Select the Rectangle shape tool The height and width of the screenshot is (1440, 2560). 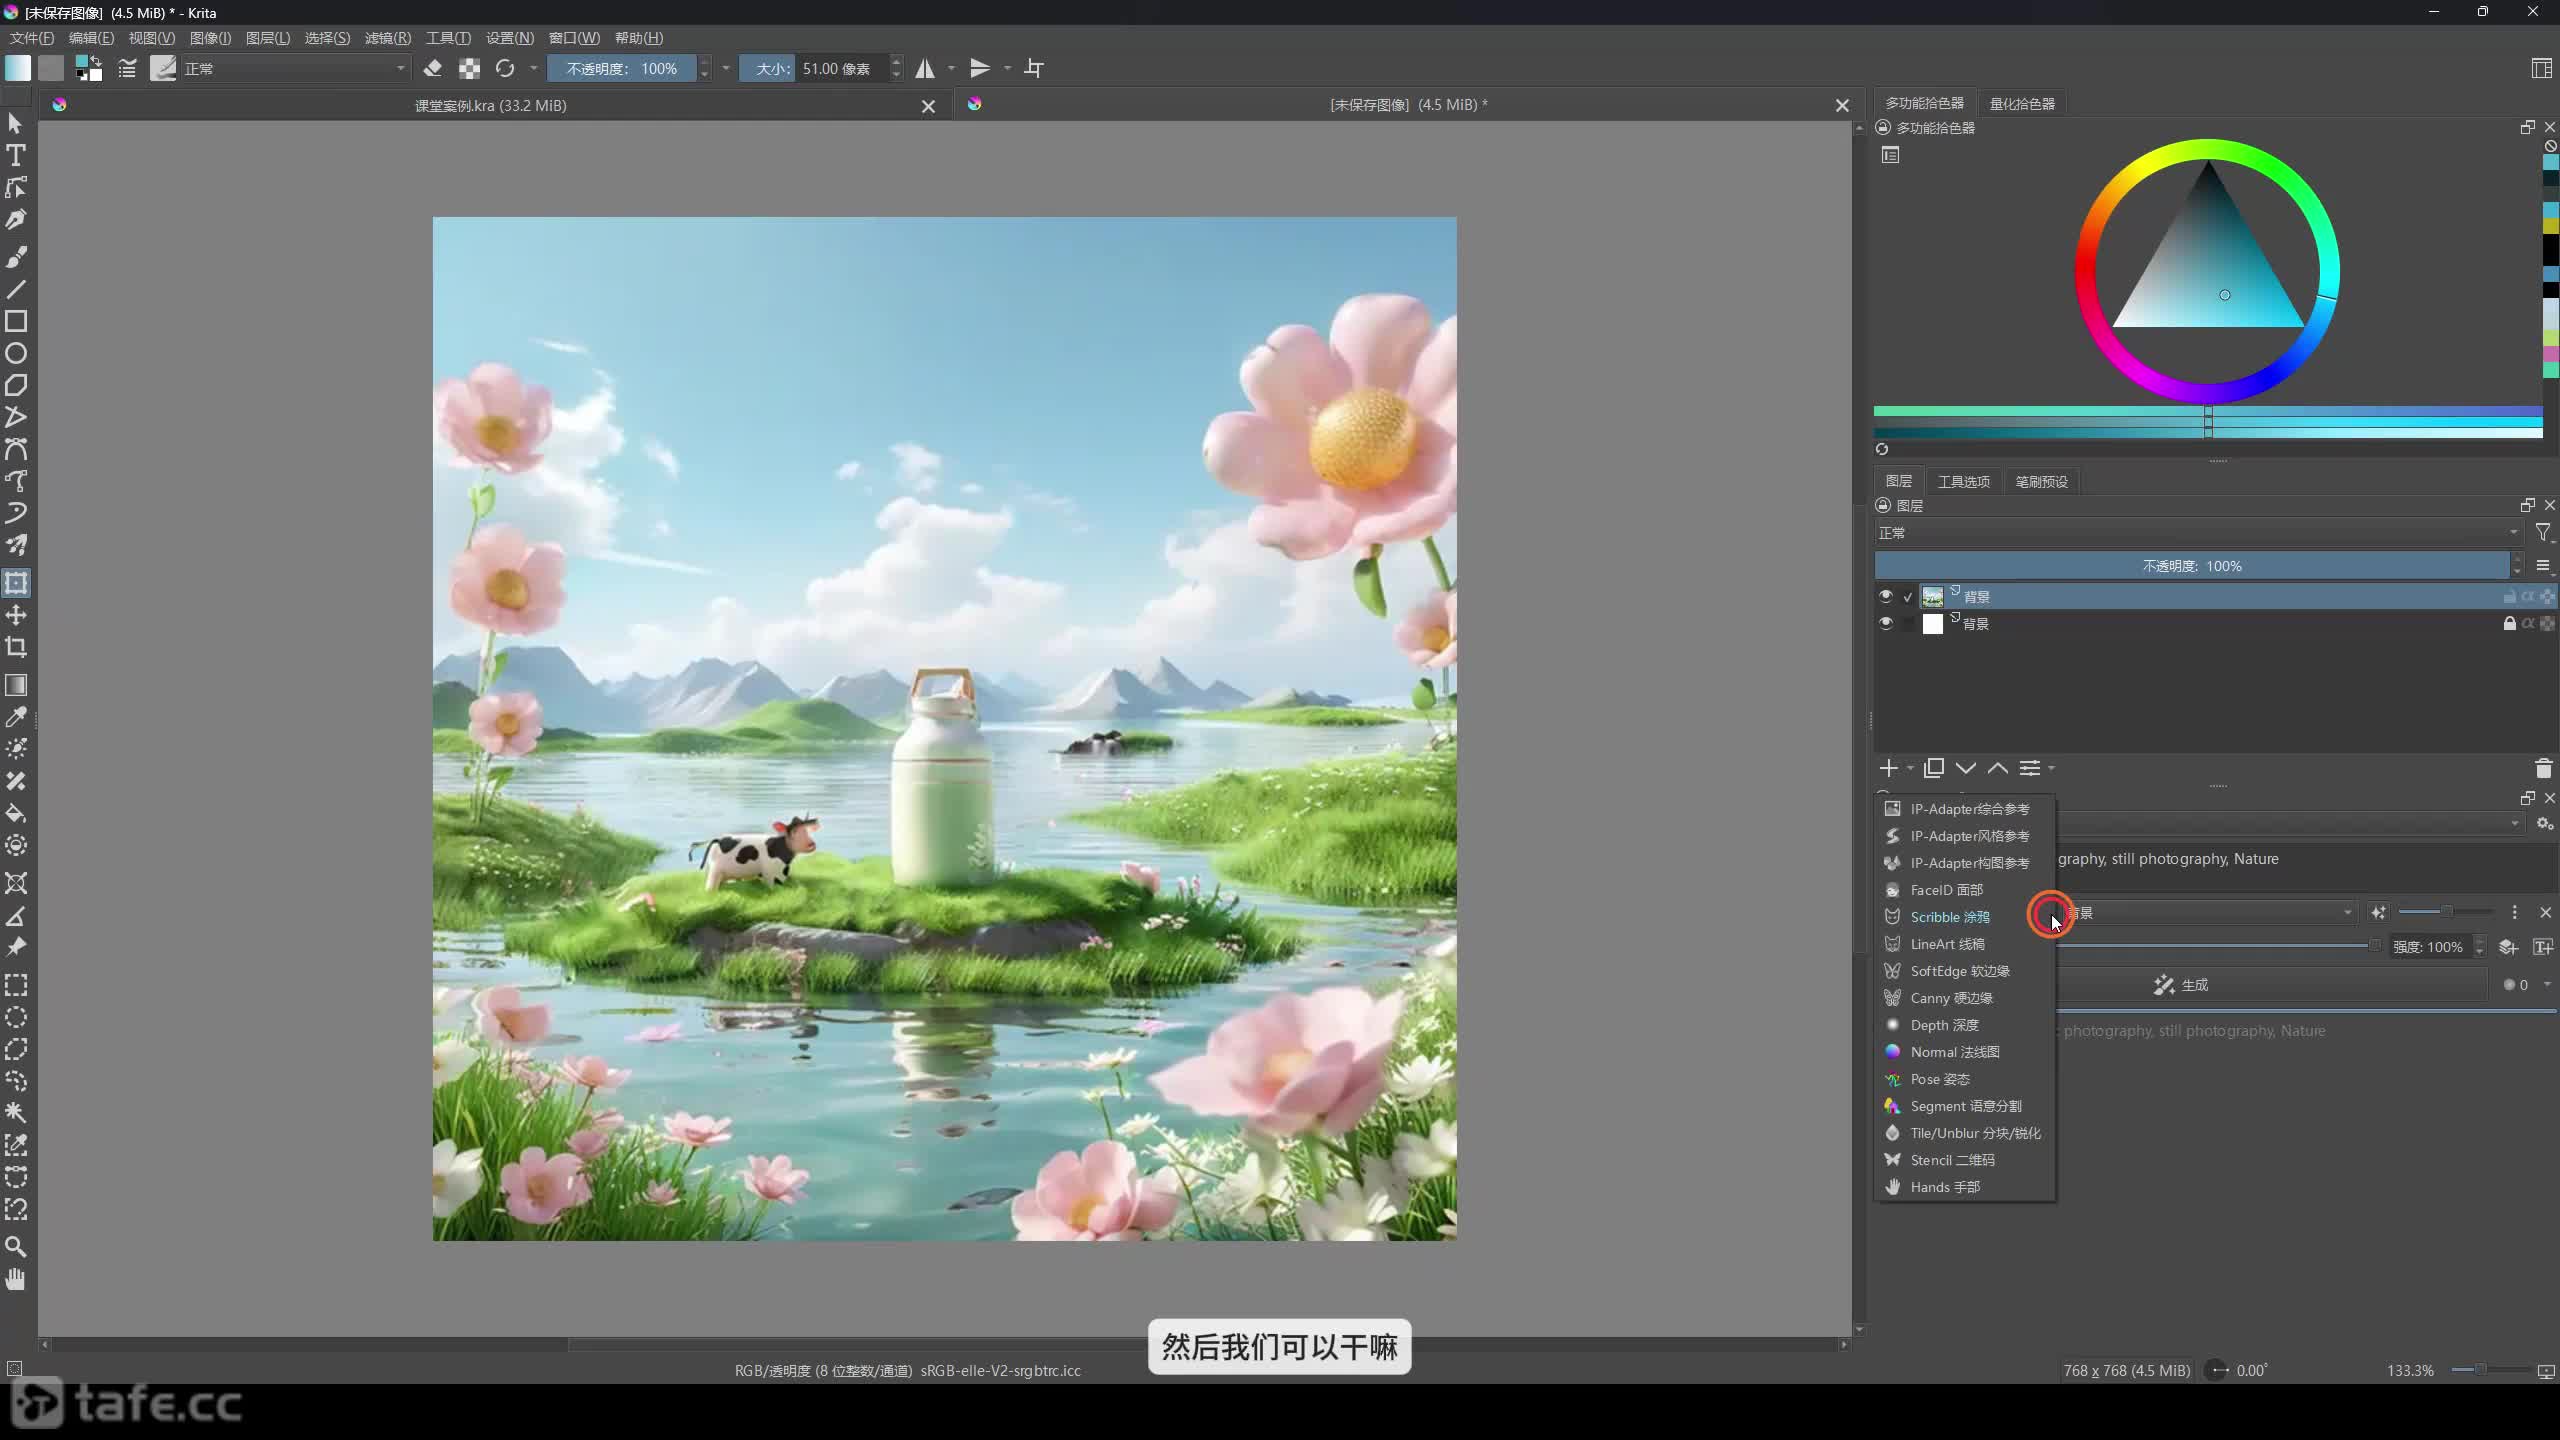click(x=16, y=321)
